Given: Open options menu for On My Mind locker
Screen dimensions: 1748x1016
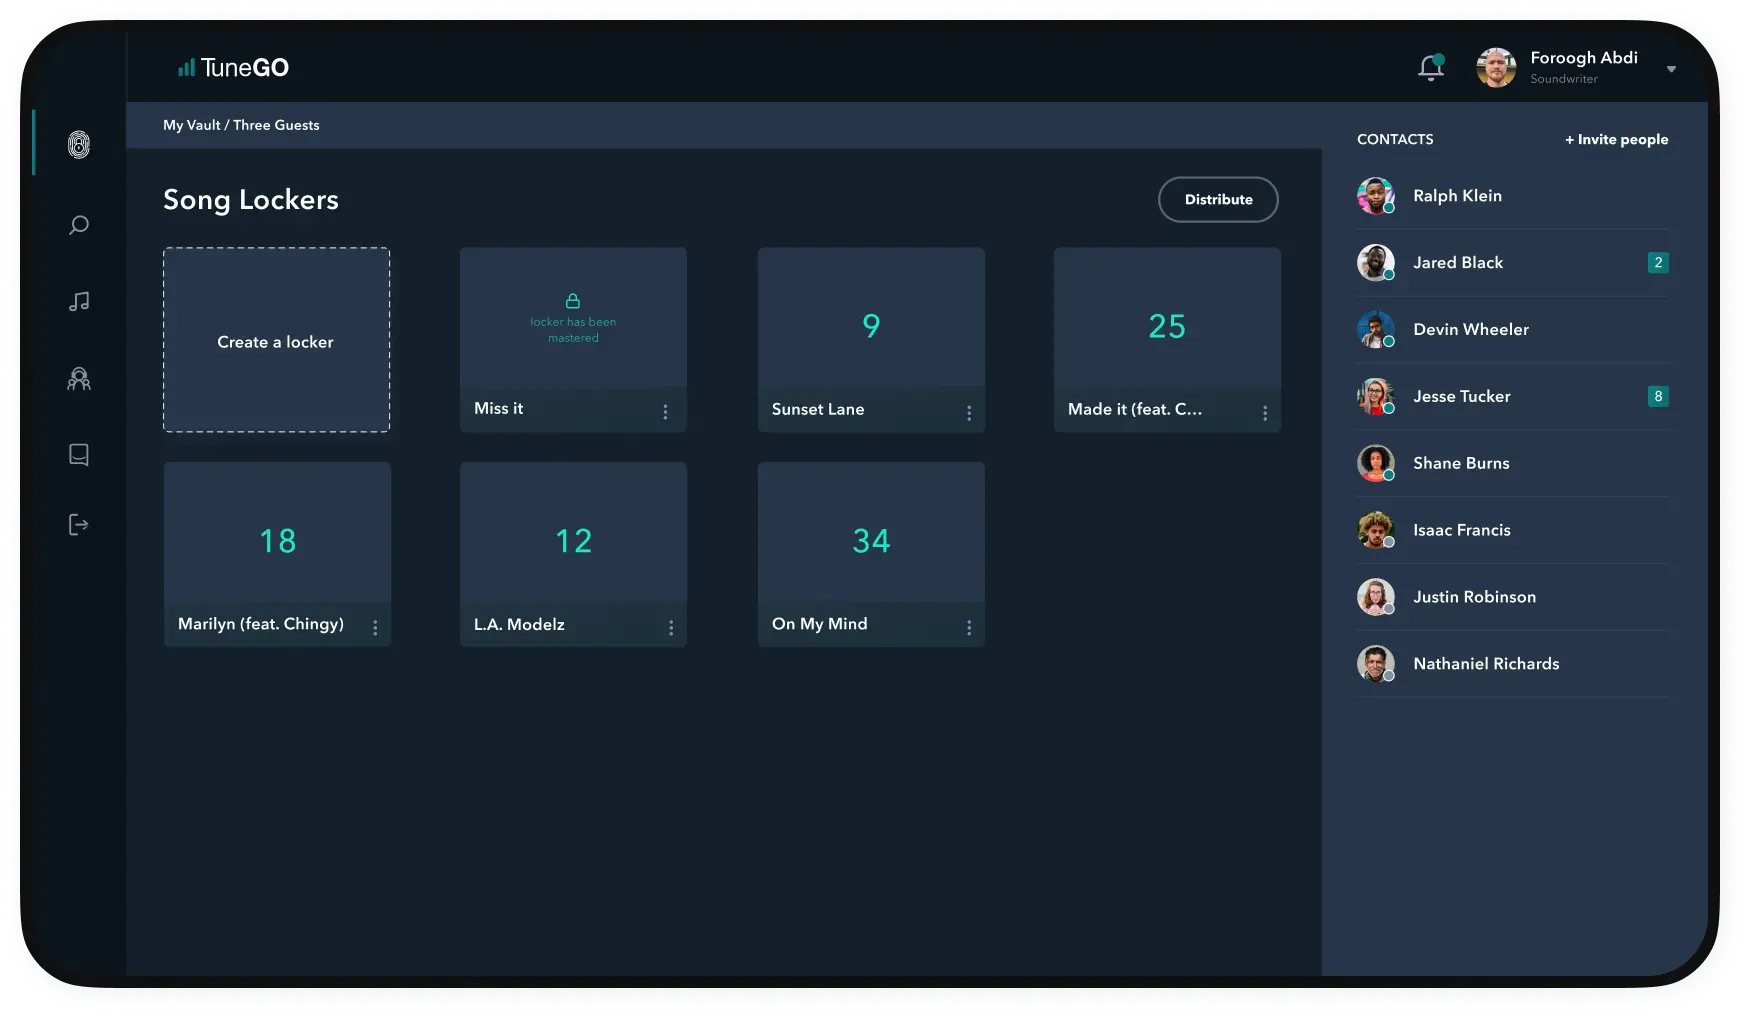Looking at the screenshot, I should (968, 627).
